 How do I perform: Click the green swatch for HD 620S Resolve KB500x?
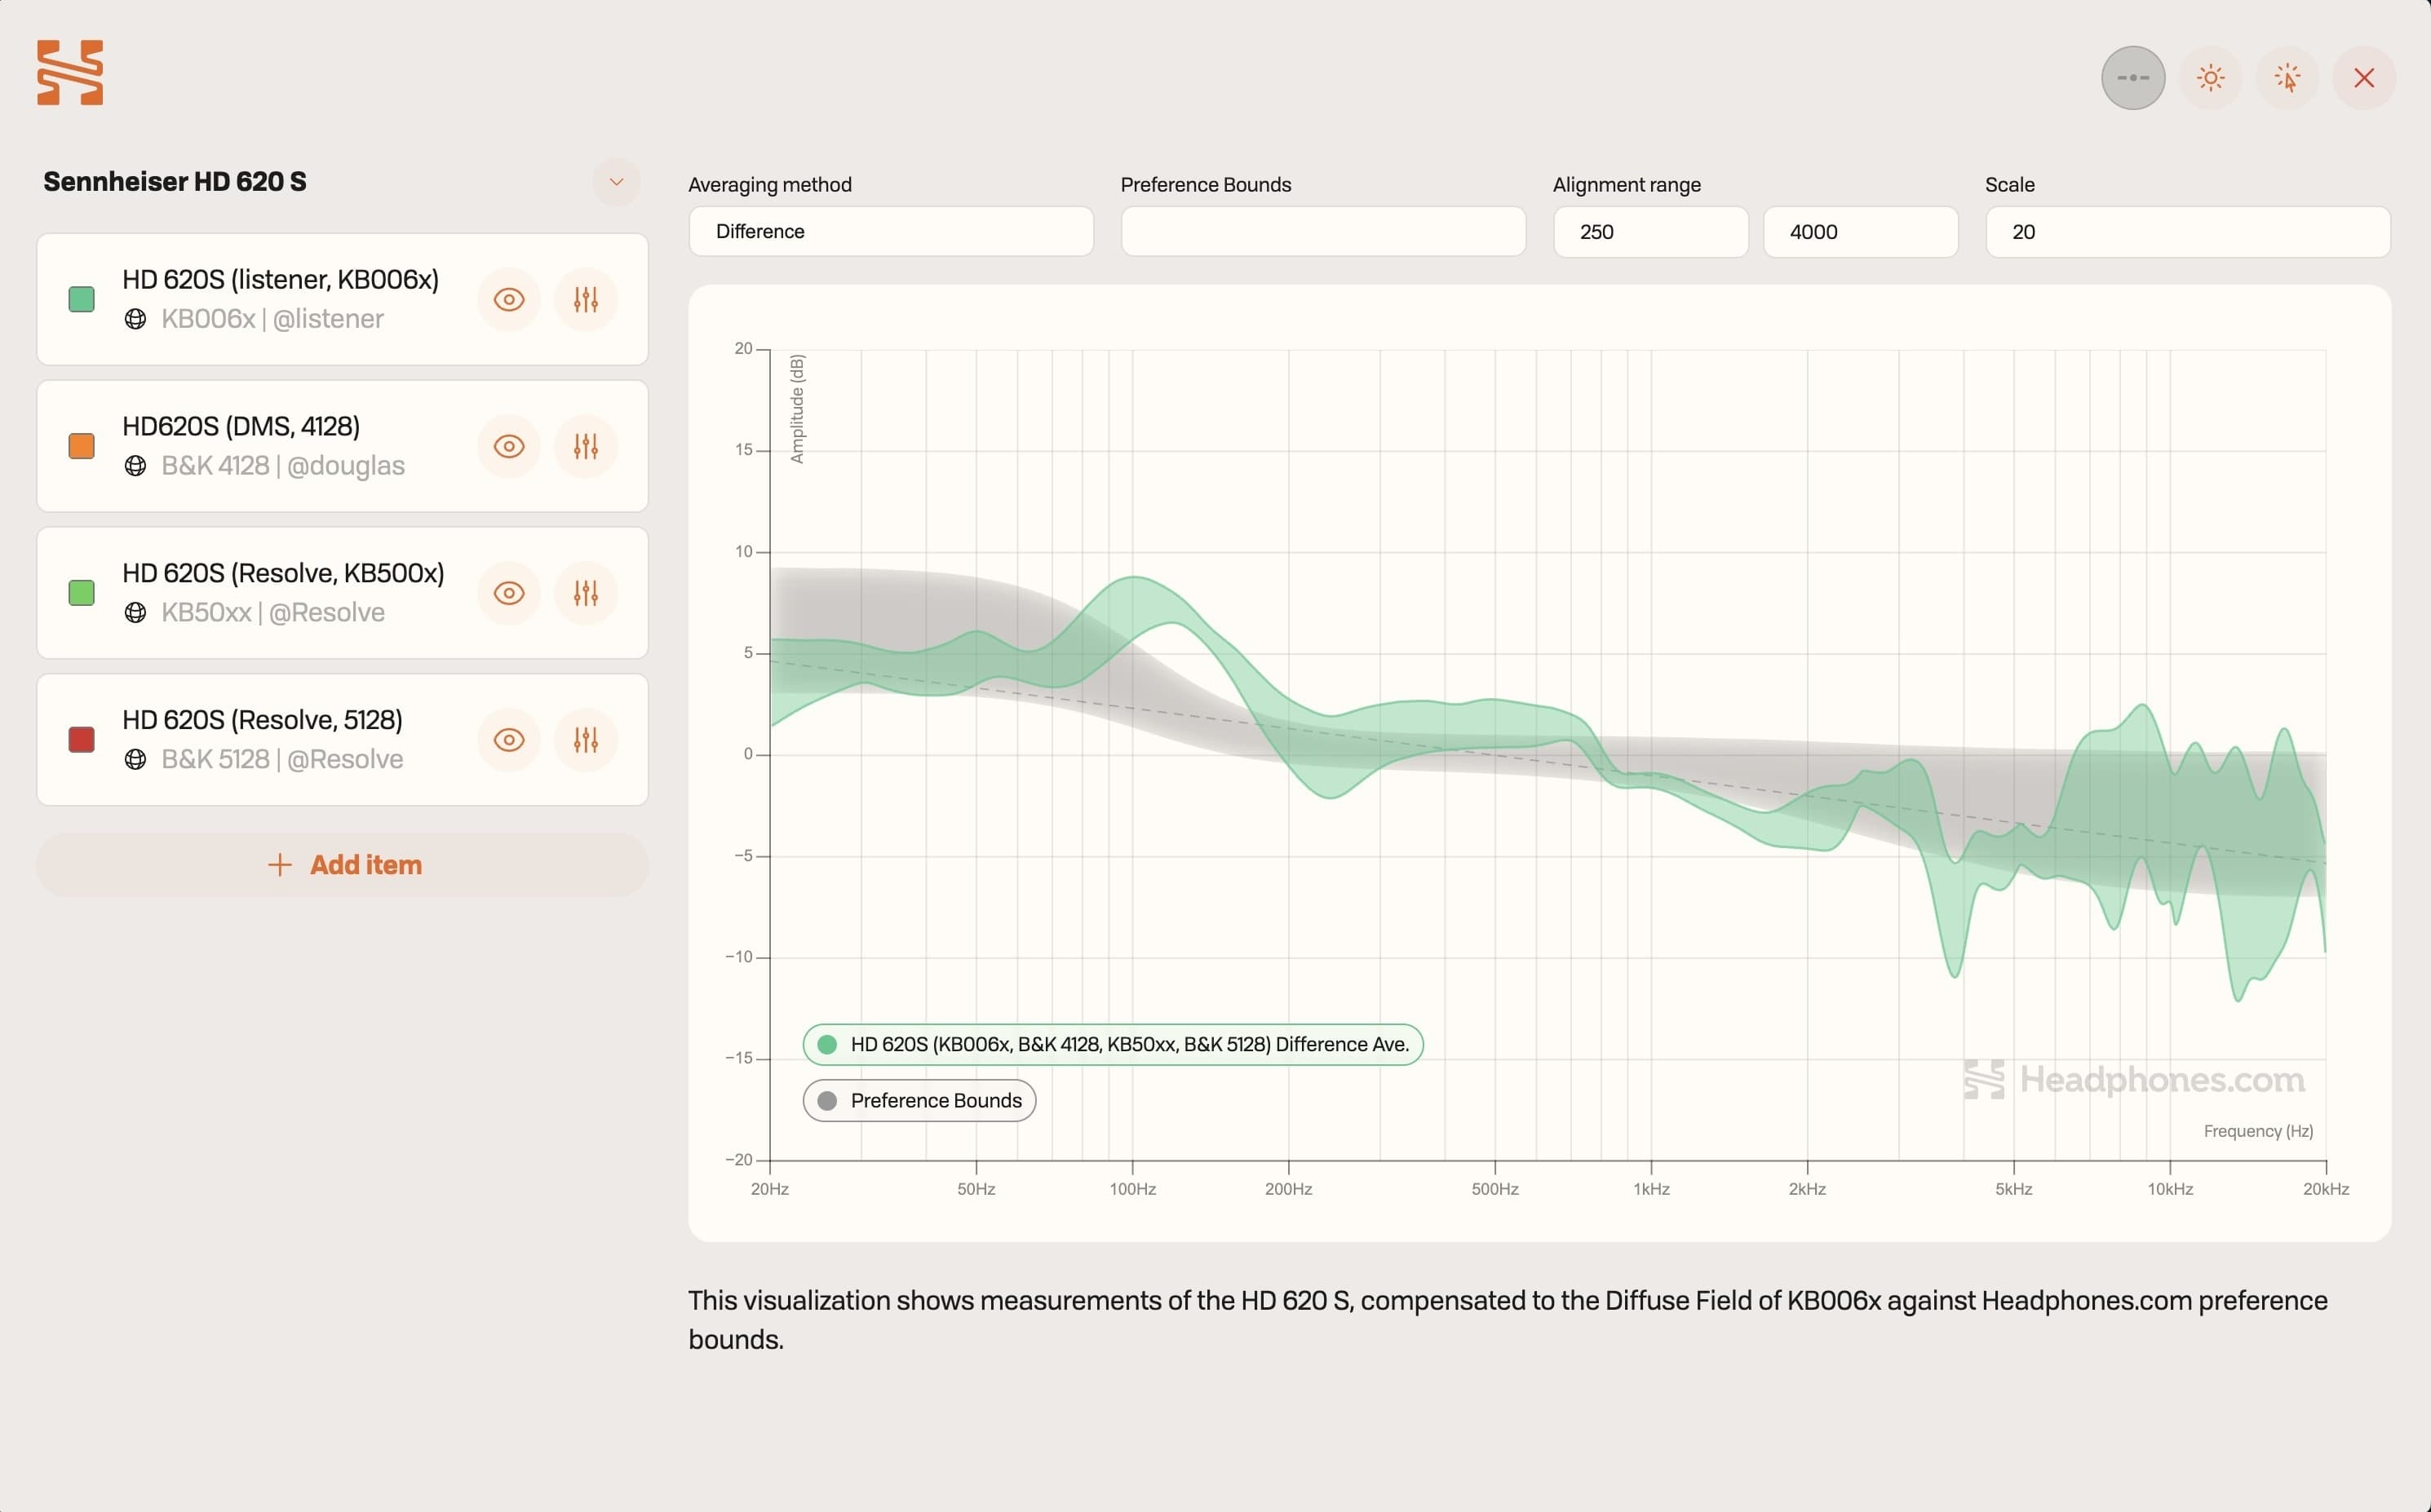(82, 593)
